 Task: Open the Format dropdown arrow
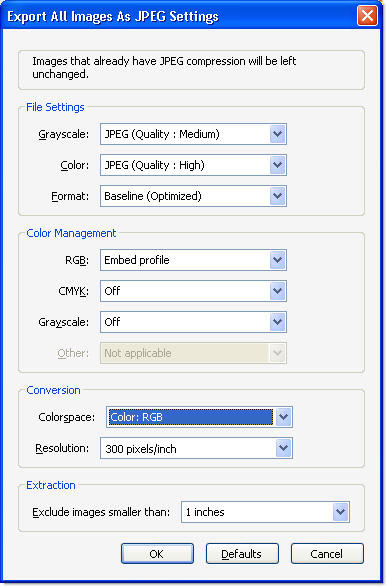(277, 196)
